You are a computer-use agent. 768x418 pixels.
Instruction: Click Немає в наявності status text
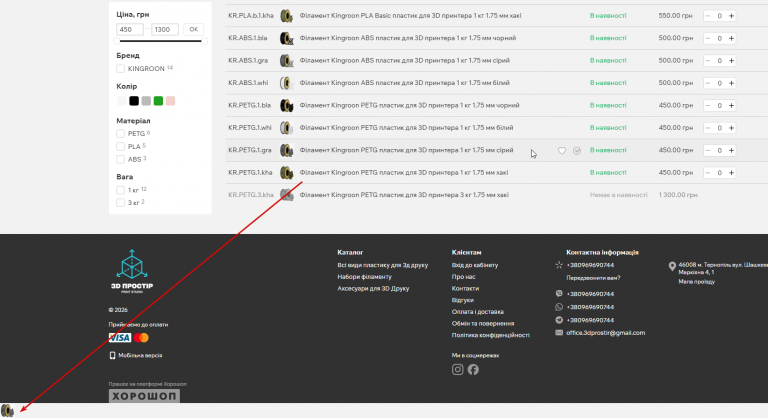point(618,195)
